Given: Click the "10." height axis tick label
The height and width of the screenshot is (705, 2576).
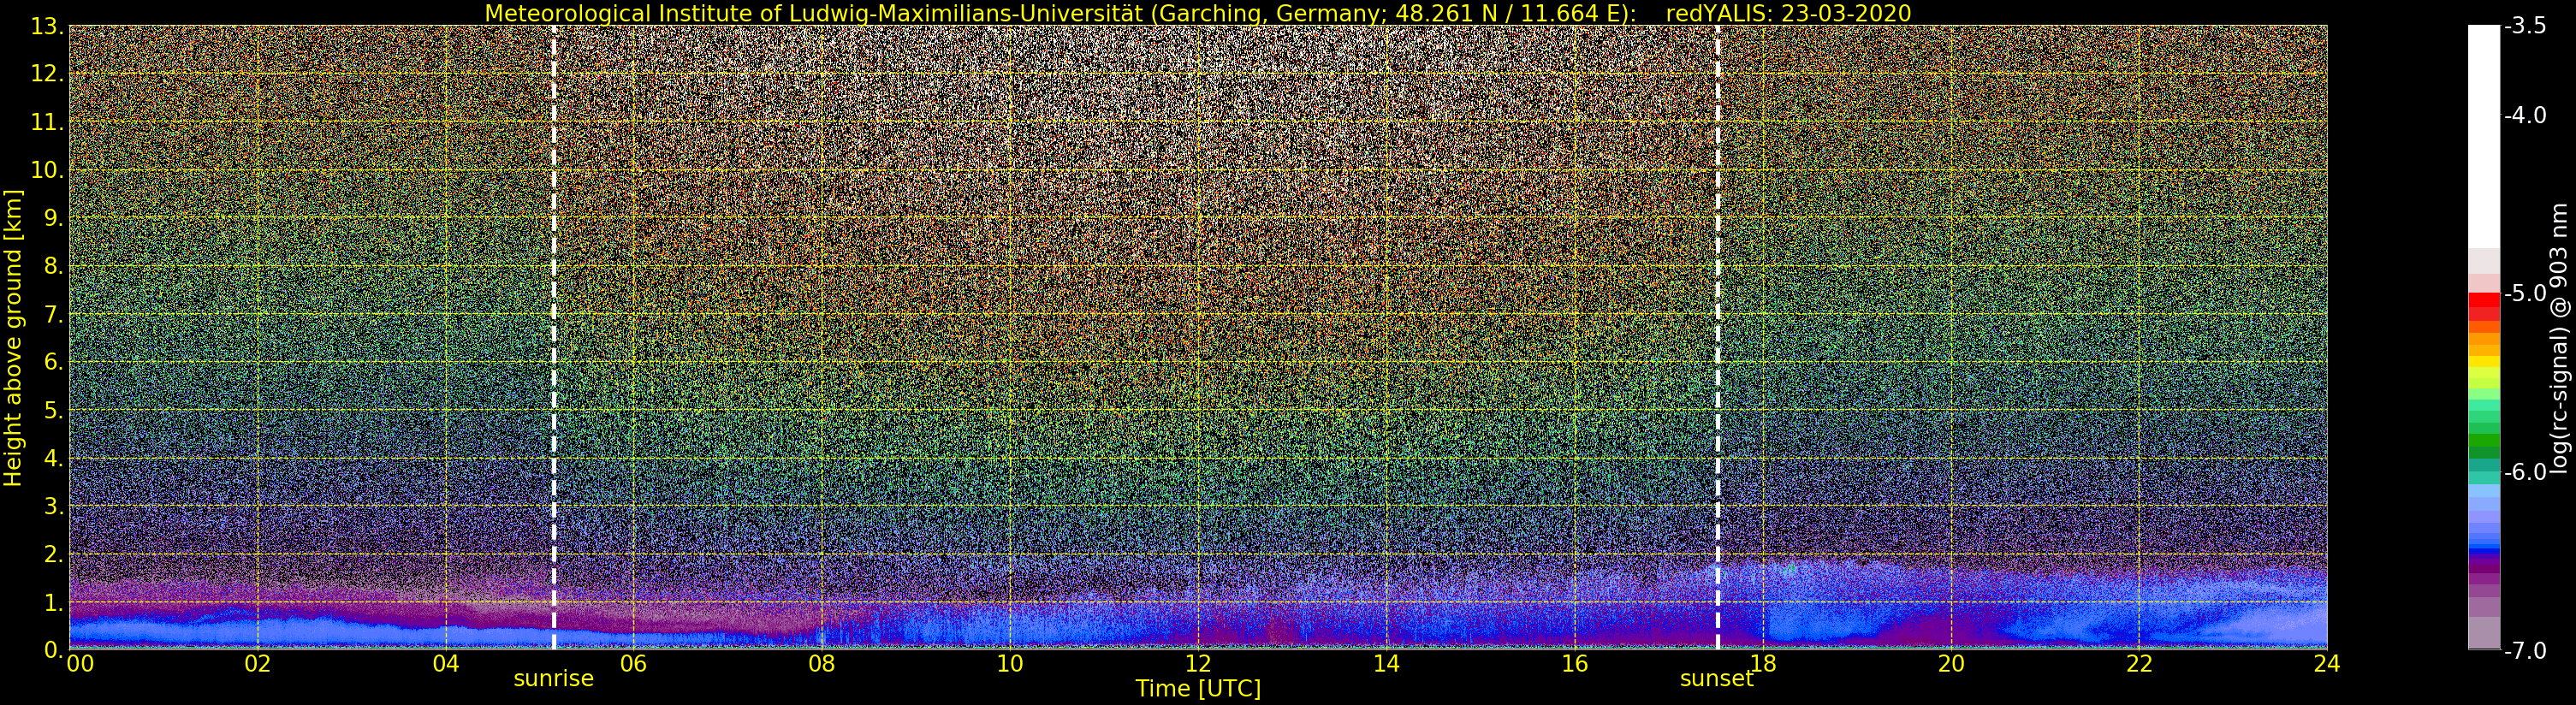Looking at the screenshot, I should (47, 170).
